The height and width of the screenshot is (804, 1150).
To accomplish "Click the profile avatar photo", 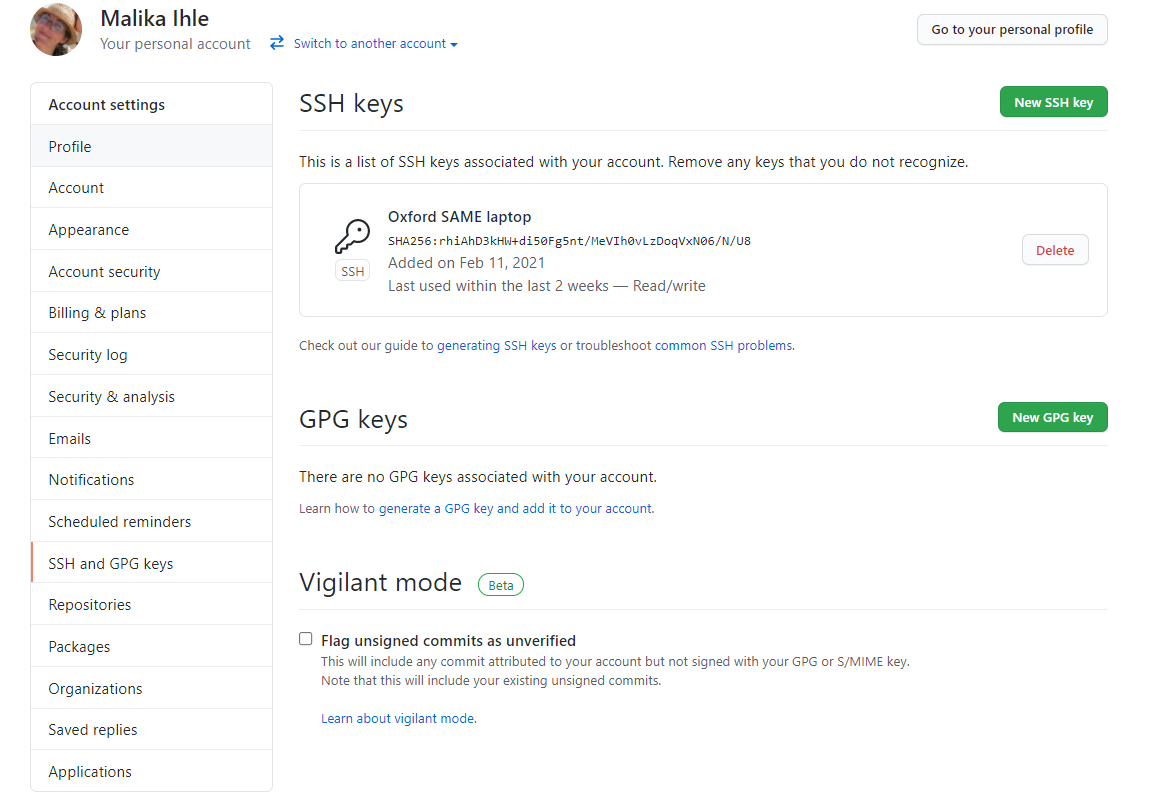I will 55,29.
